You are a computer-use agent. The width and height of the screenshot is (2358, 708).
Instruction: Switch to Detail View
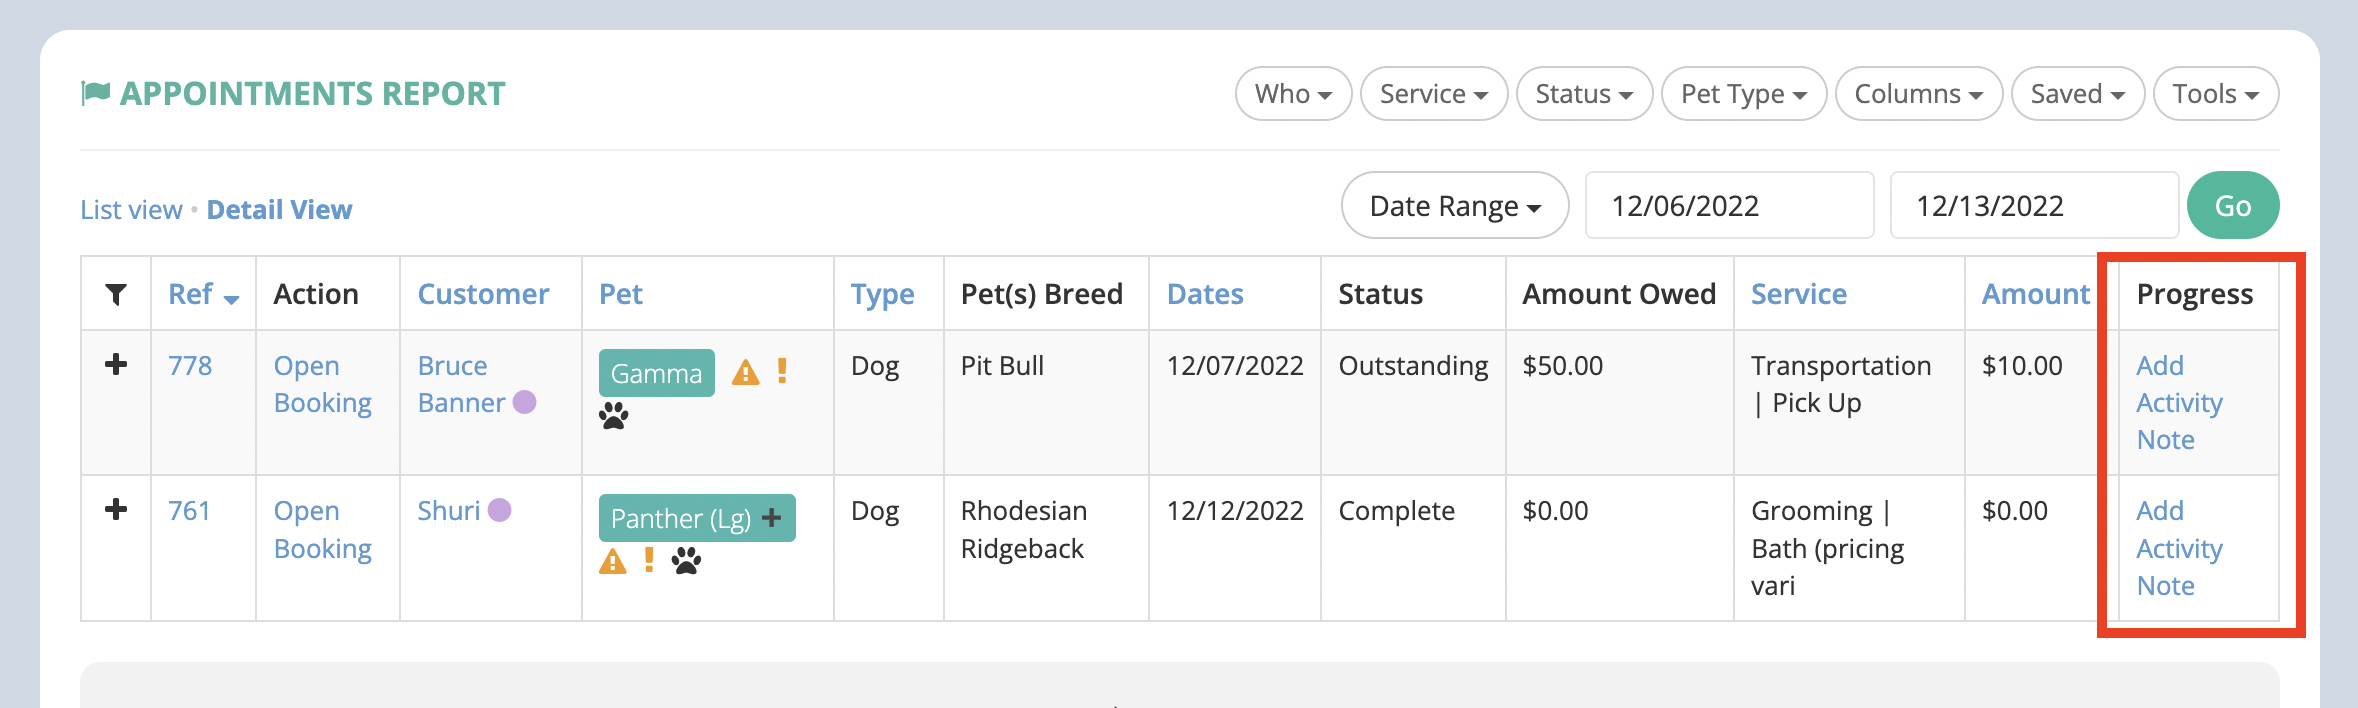coord(279,210)
